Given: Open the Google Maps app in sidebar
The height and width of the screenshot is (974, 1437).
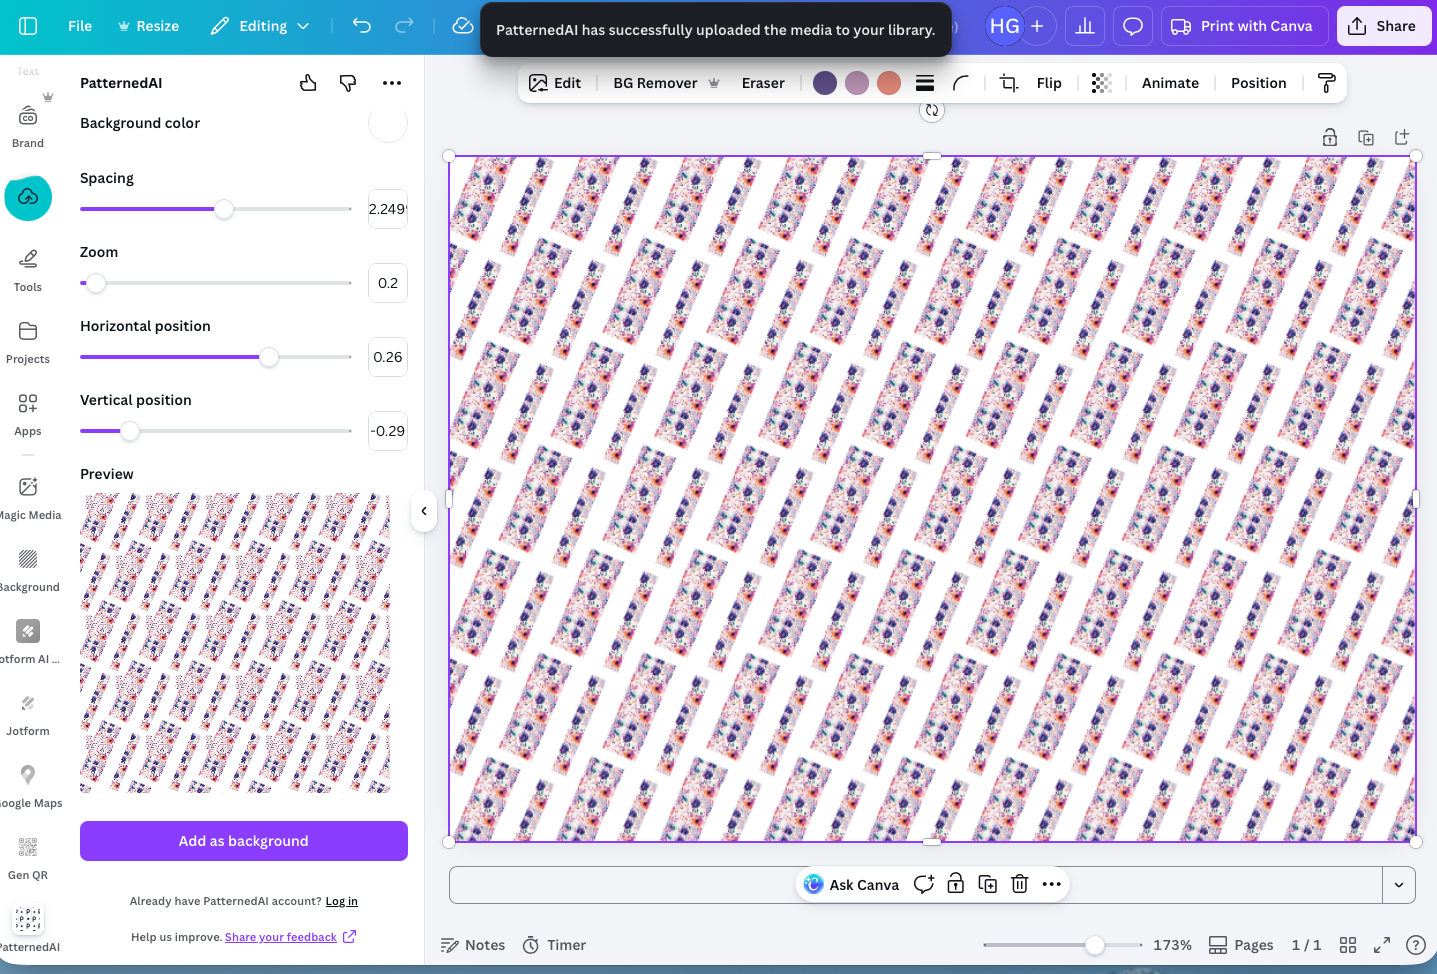Looking at the screenshot, I should click(28, 777).
